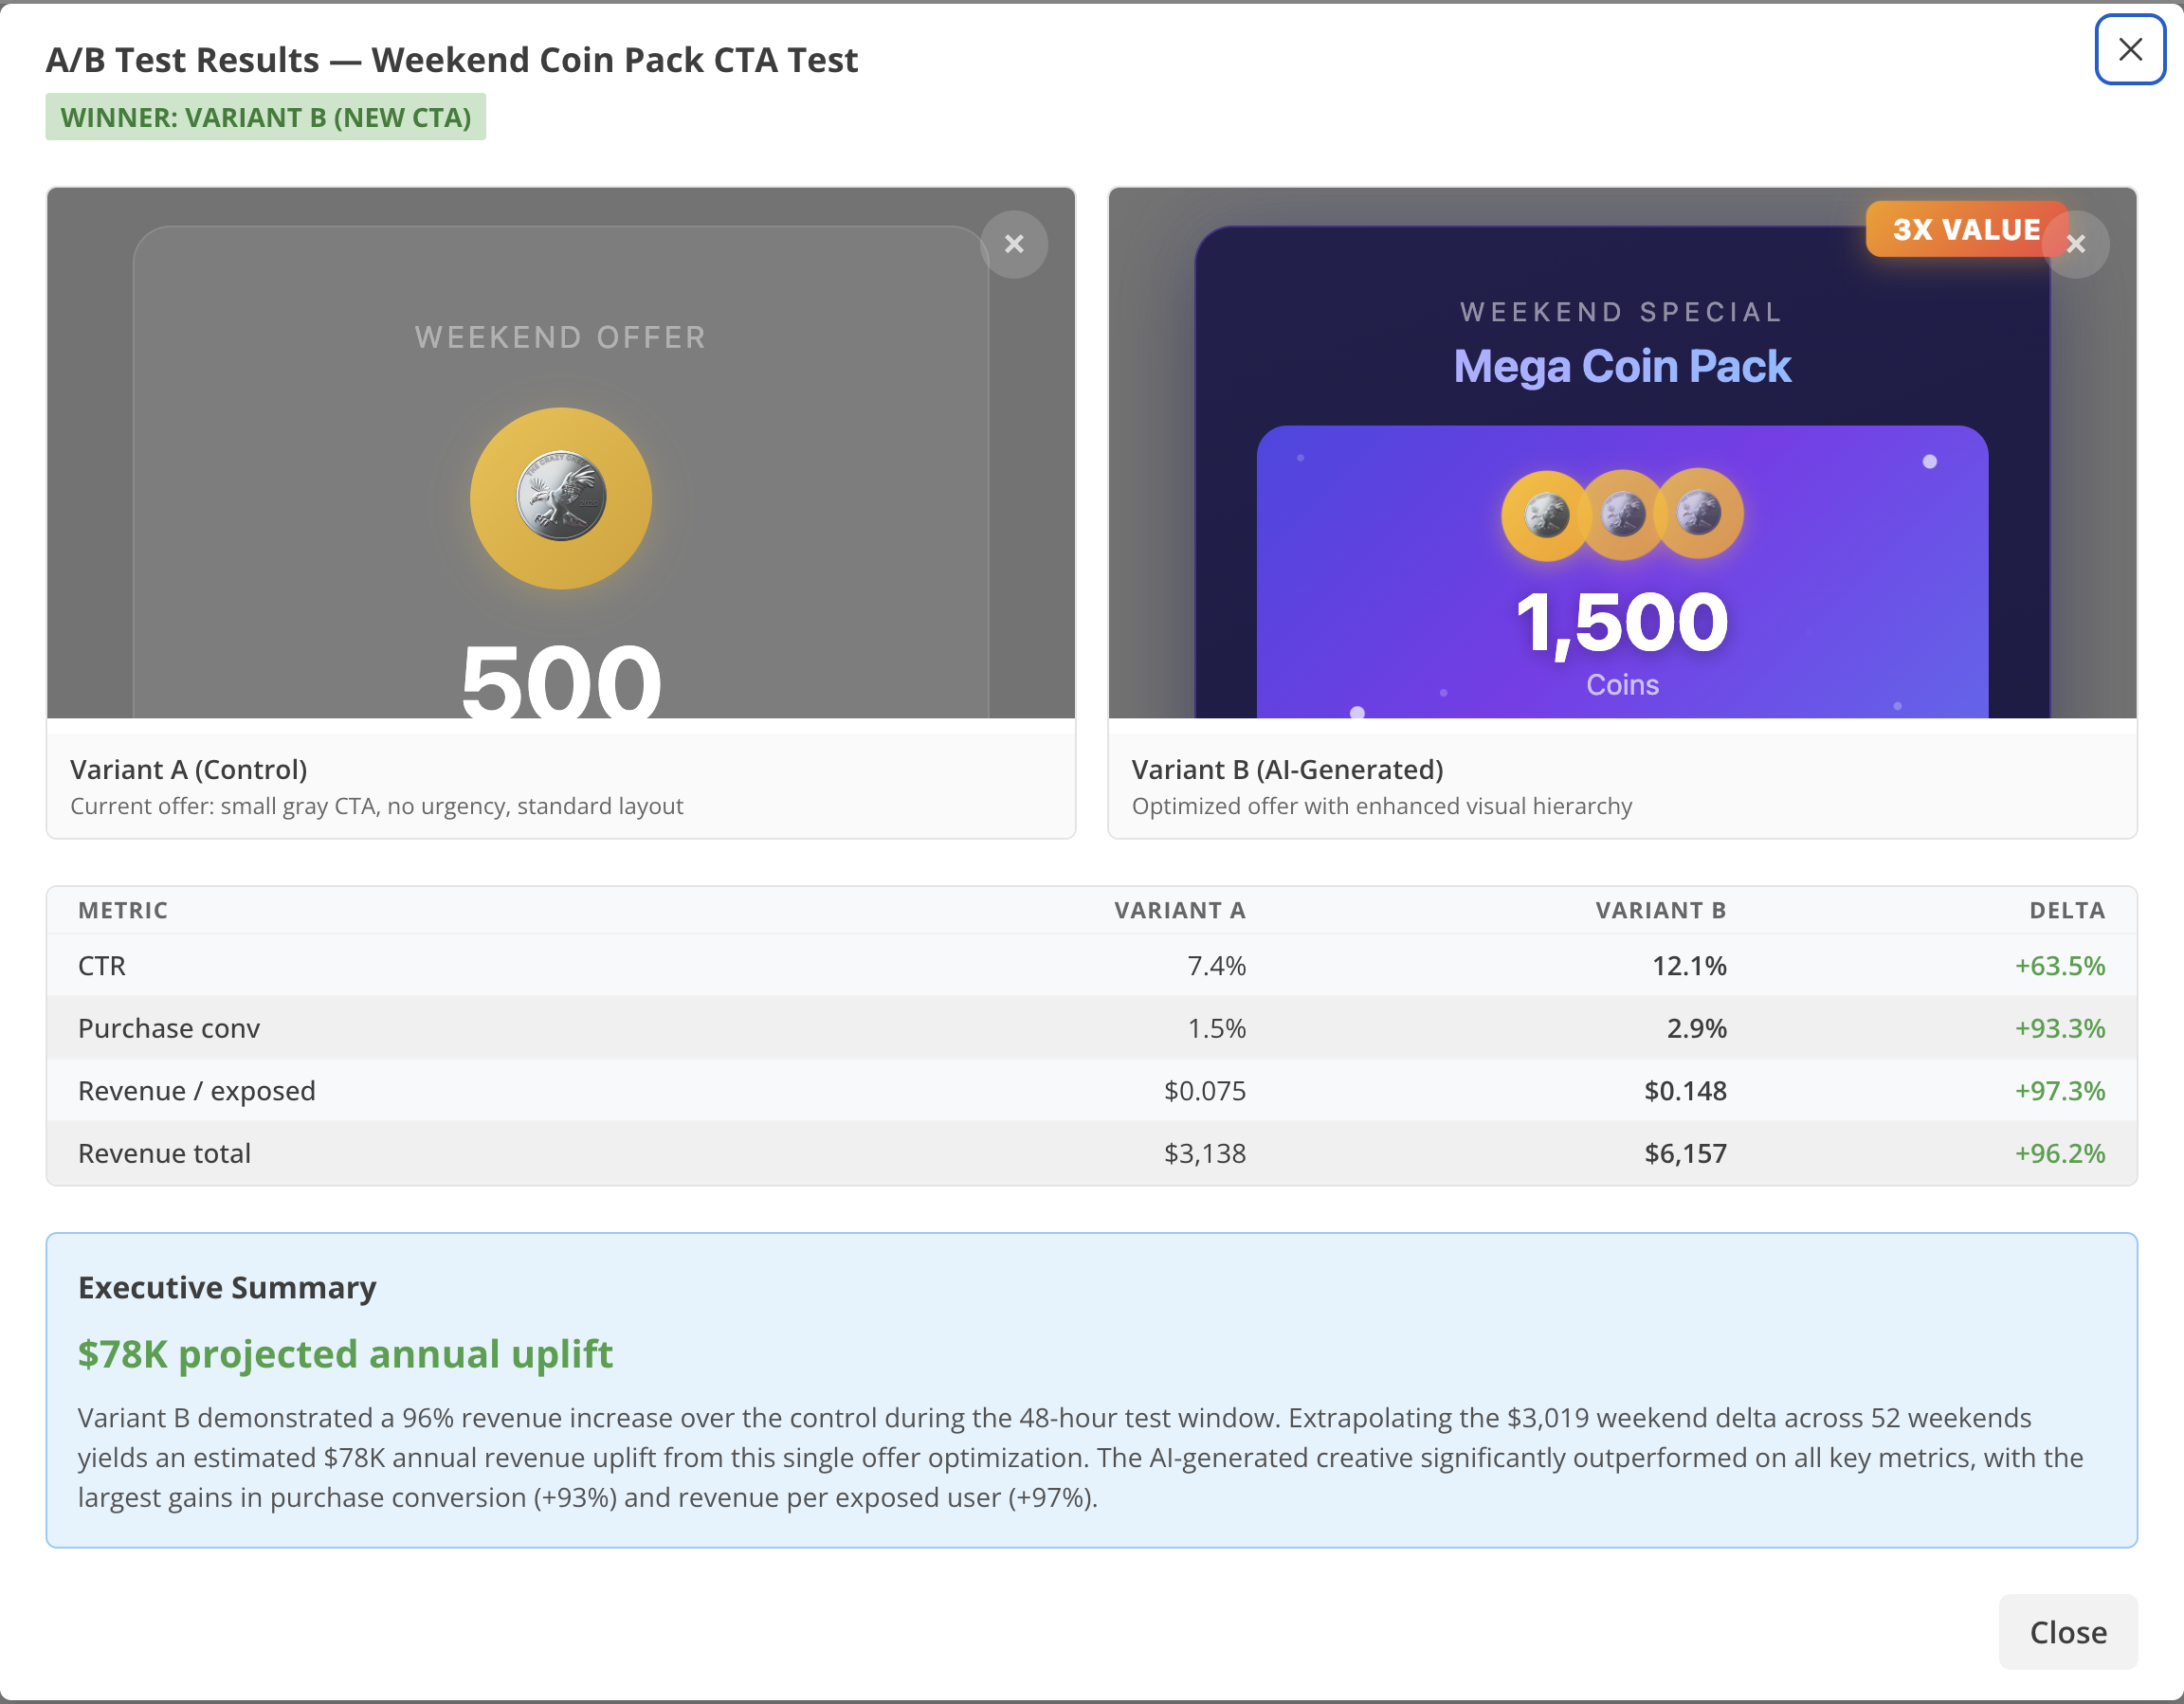Click the VARIANT B column header
This screenshot has height=1704, width=2184.
pyautogui.click(x=1660, y=910)
